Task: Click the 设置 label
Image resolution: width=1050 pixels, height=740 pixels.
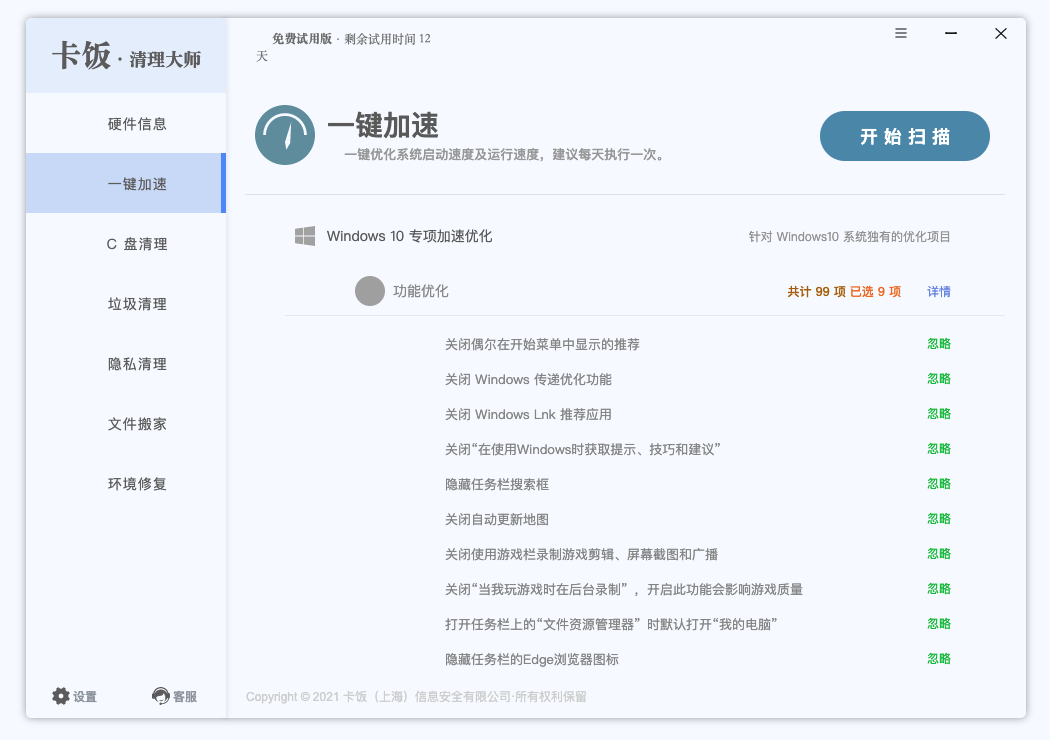Action: pos(85,696)
